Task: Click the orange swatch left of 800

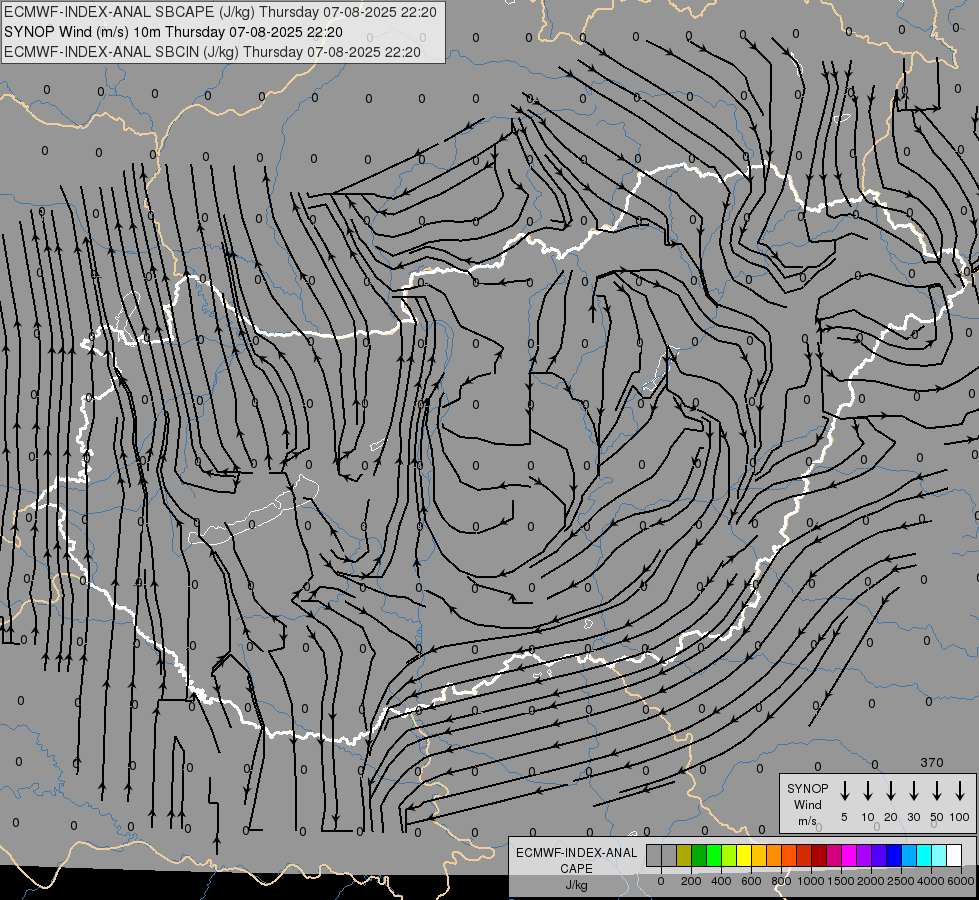Action: click(x=774, y=855)
